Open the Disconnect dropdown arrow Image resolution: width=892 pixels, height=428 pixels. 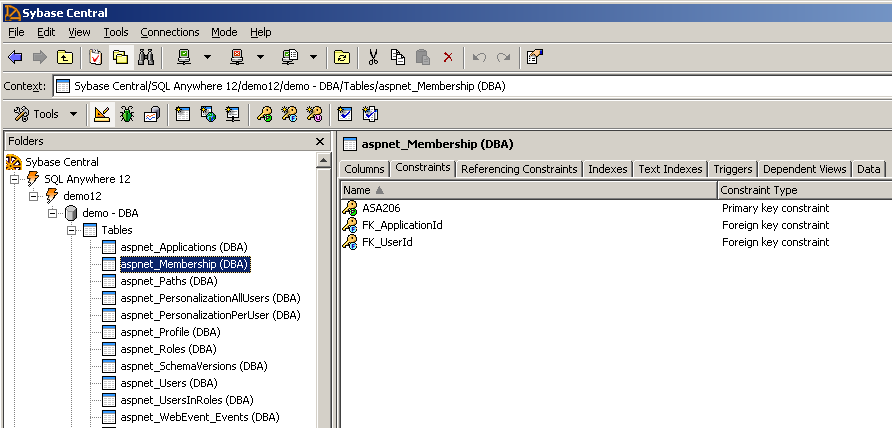261,57
